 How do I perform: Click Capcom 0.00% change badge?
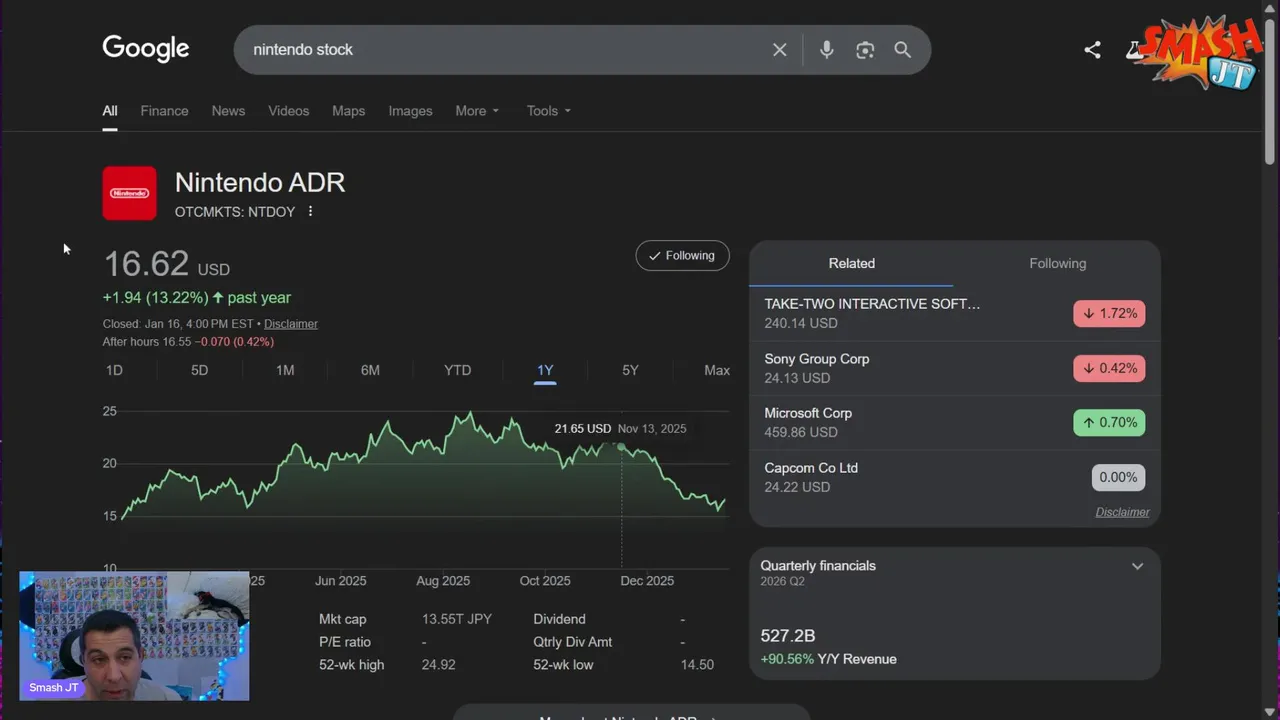coord(1118,477)
